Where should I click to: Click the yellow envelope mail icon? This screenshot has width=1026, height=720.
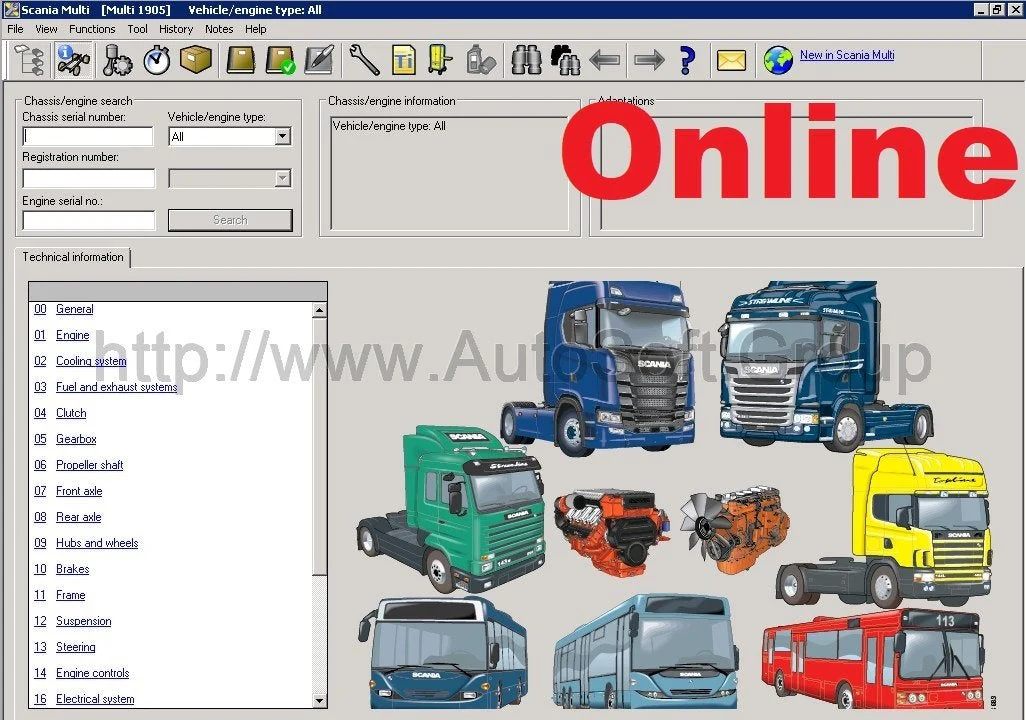[731, 60]
